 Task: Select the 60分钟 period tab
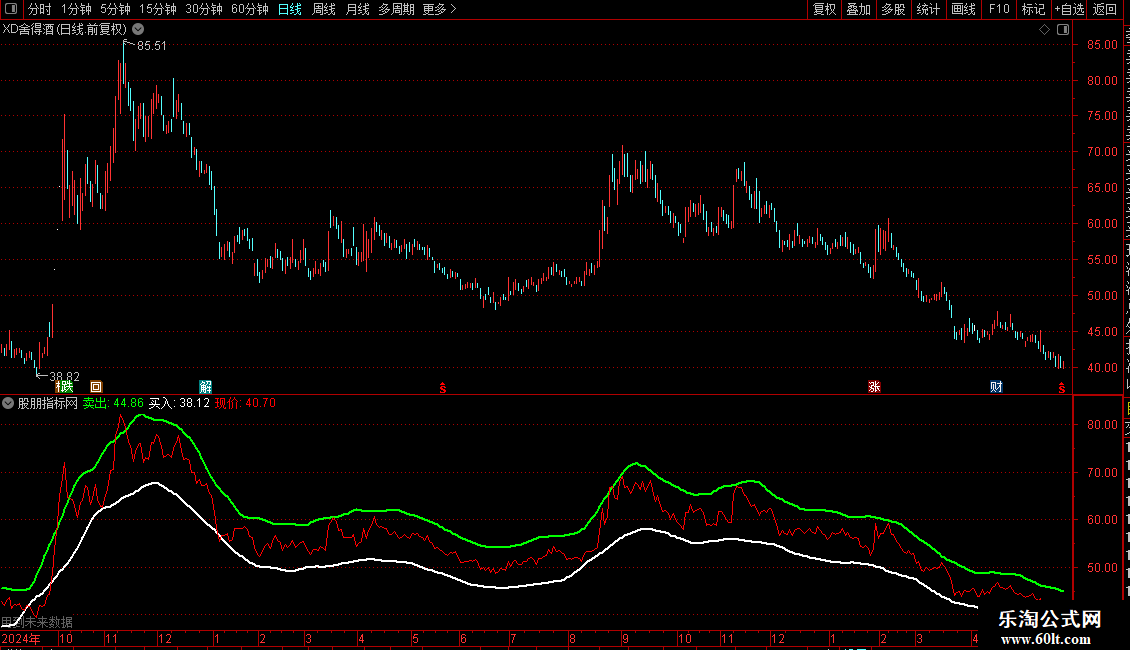(250, 9)
